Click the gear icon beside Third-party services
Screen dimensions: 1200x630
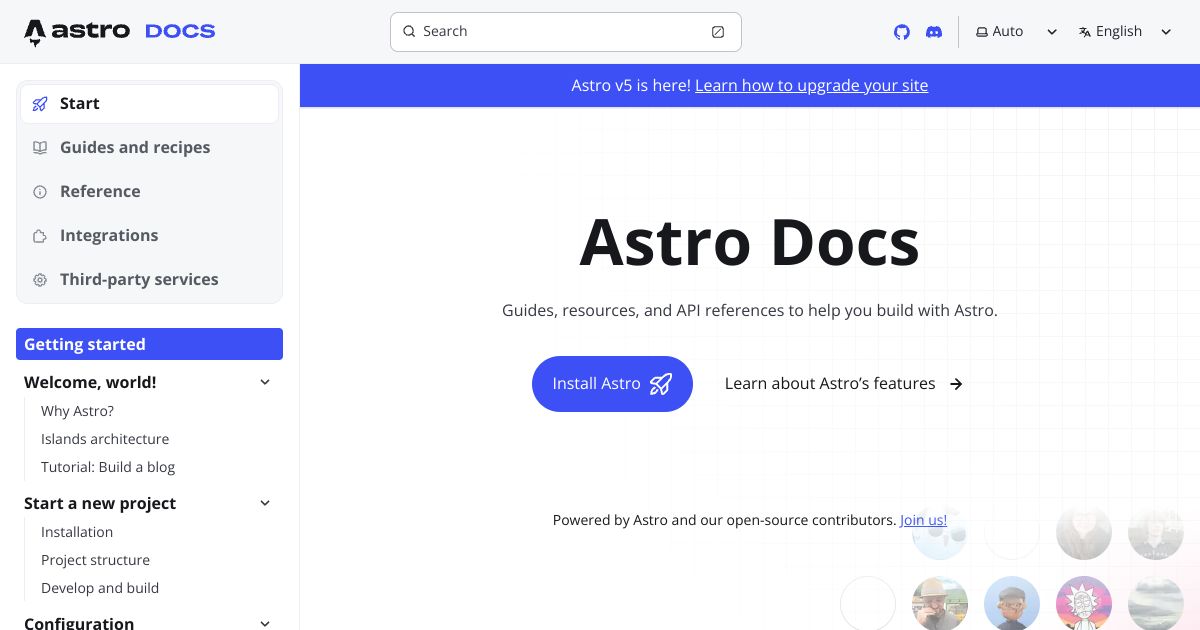click(40, 280)
